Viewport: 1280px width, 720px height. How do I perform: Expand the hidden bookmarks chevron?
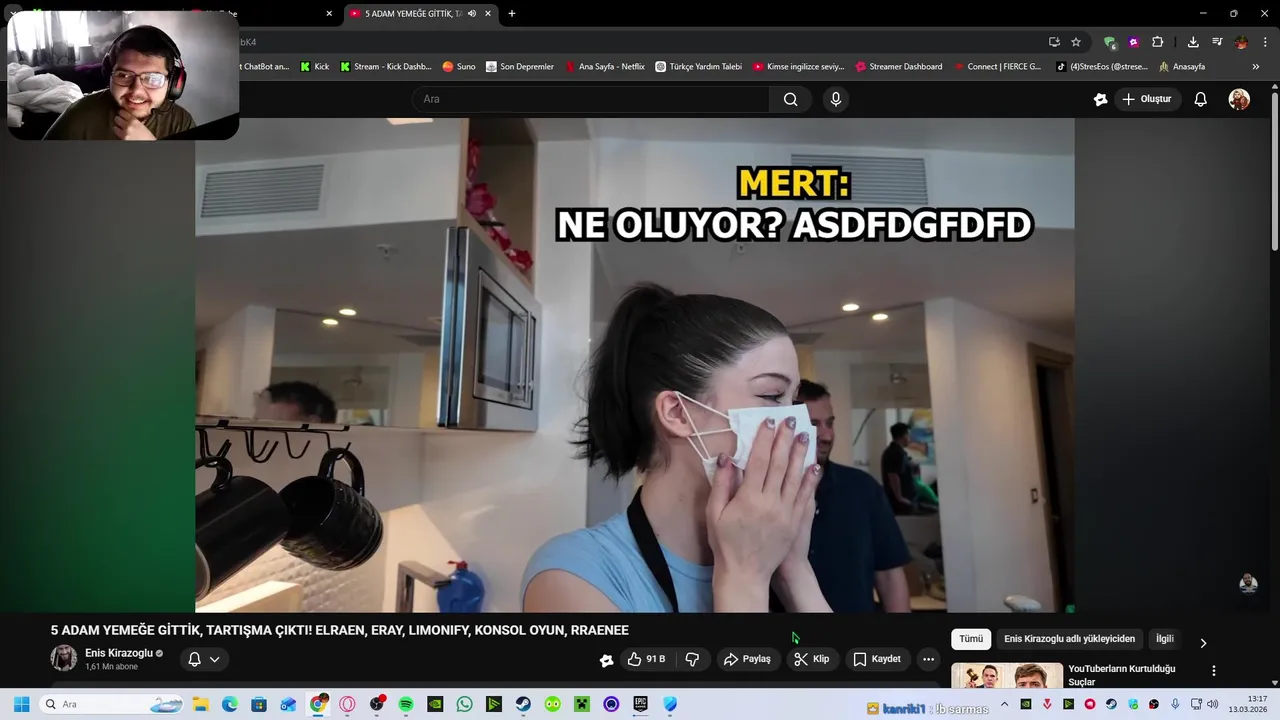coord(1256,67)
